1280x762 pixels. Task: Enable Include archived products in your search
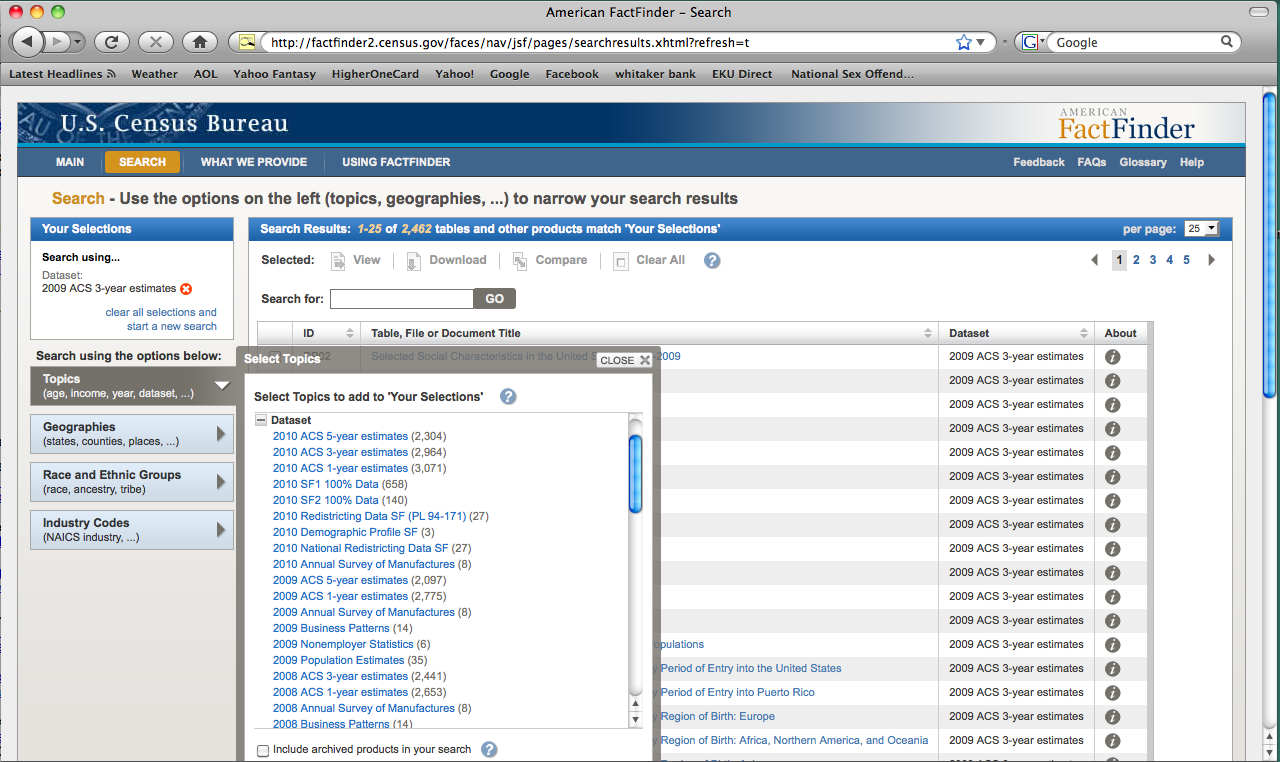tap(263, 750)
